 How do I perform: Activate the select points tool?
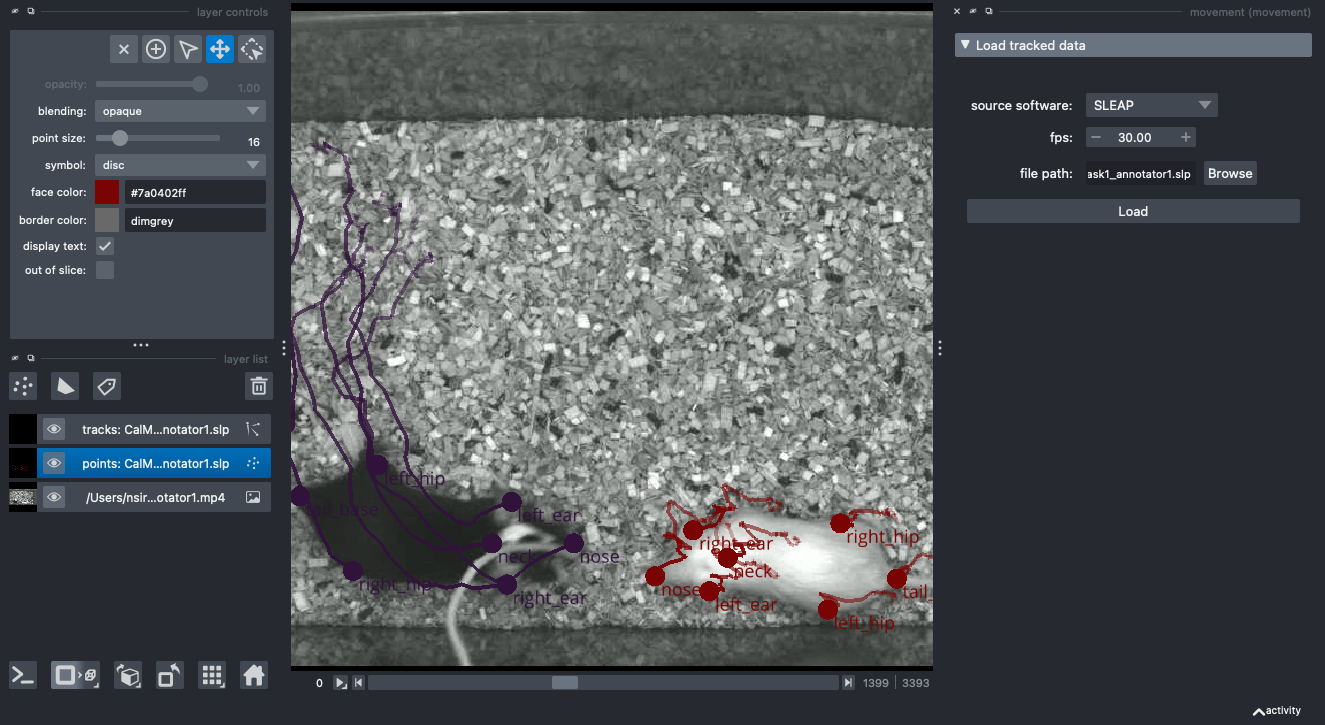(188, 49)
